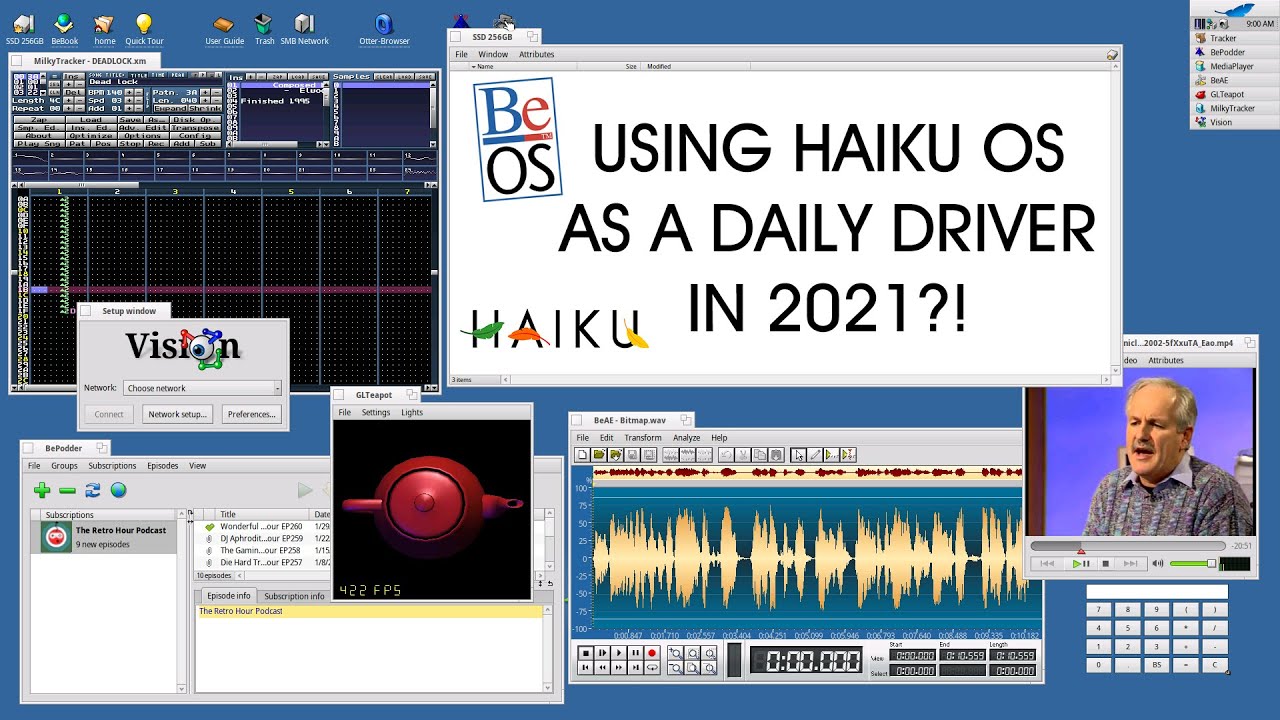Click Disk Op. button in MilkyTracker
1280x720 pixels.
pyautogui.click(x=196, y=120)
